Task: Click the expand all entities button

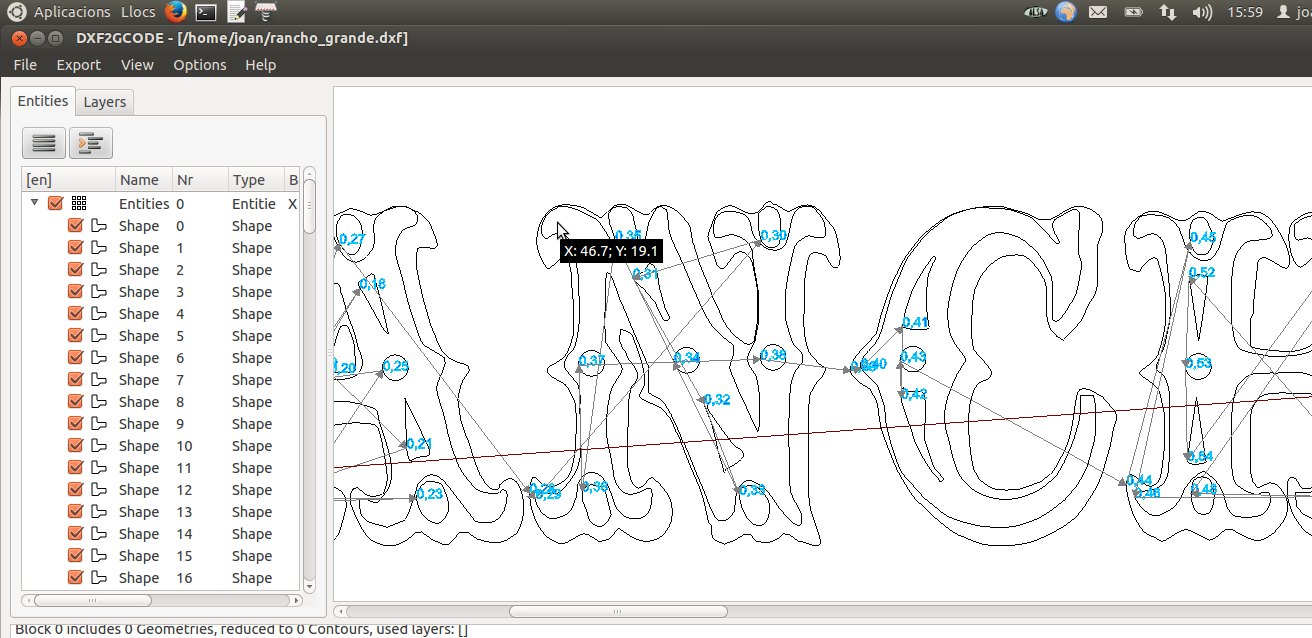Action: (x=91, y=143)
